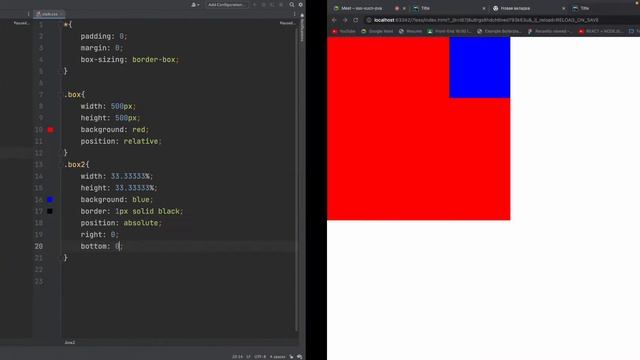
Task: Click the site info icon in address bar
Action: tap(369, 20)
